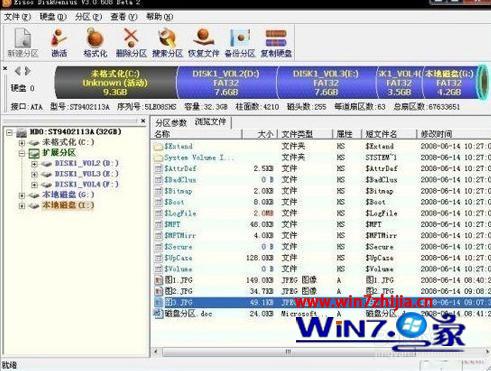The width and height of the screenshot is (491, 371).
Task: Select the $LogFile file name
Action: 180,213
